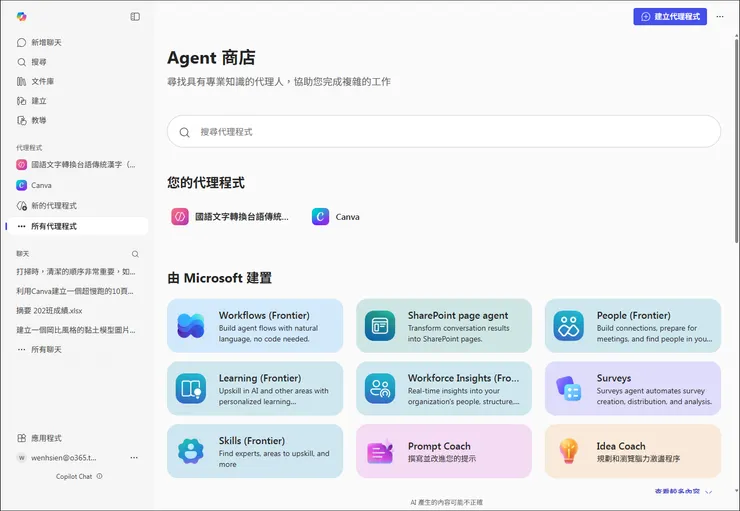The width and height of the screenshot is (740, 511).
Task: Click the 建立代理程式 button
Action: [670, 17]
